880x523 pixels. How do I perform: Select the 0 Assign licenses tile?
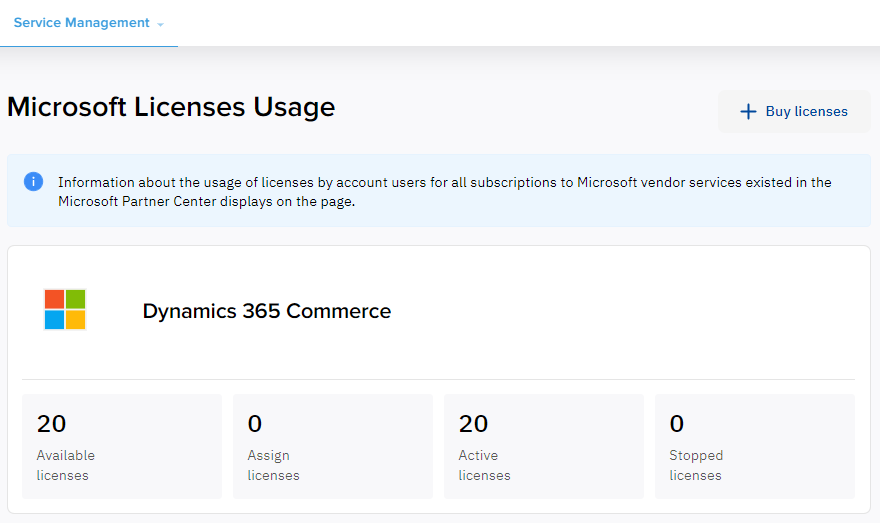pyautogui.click(x=333, y=446)
